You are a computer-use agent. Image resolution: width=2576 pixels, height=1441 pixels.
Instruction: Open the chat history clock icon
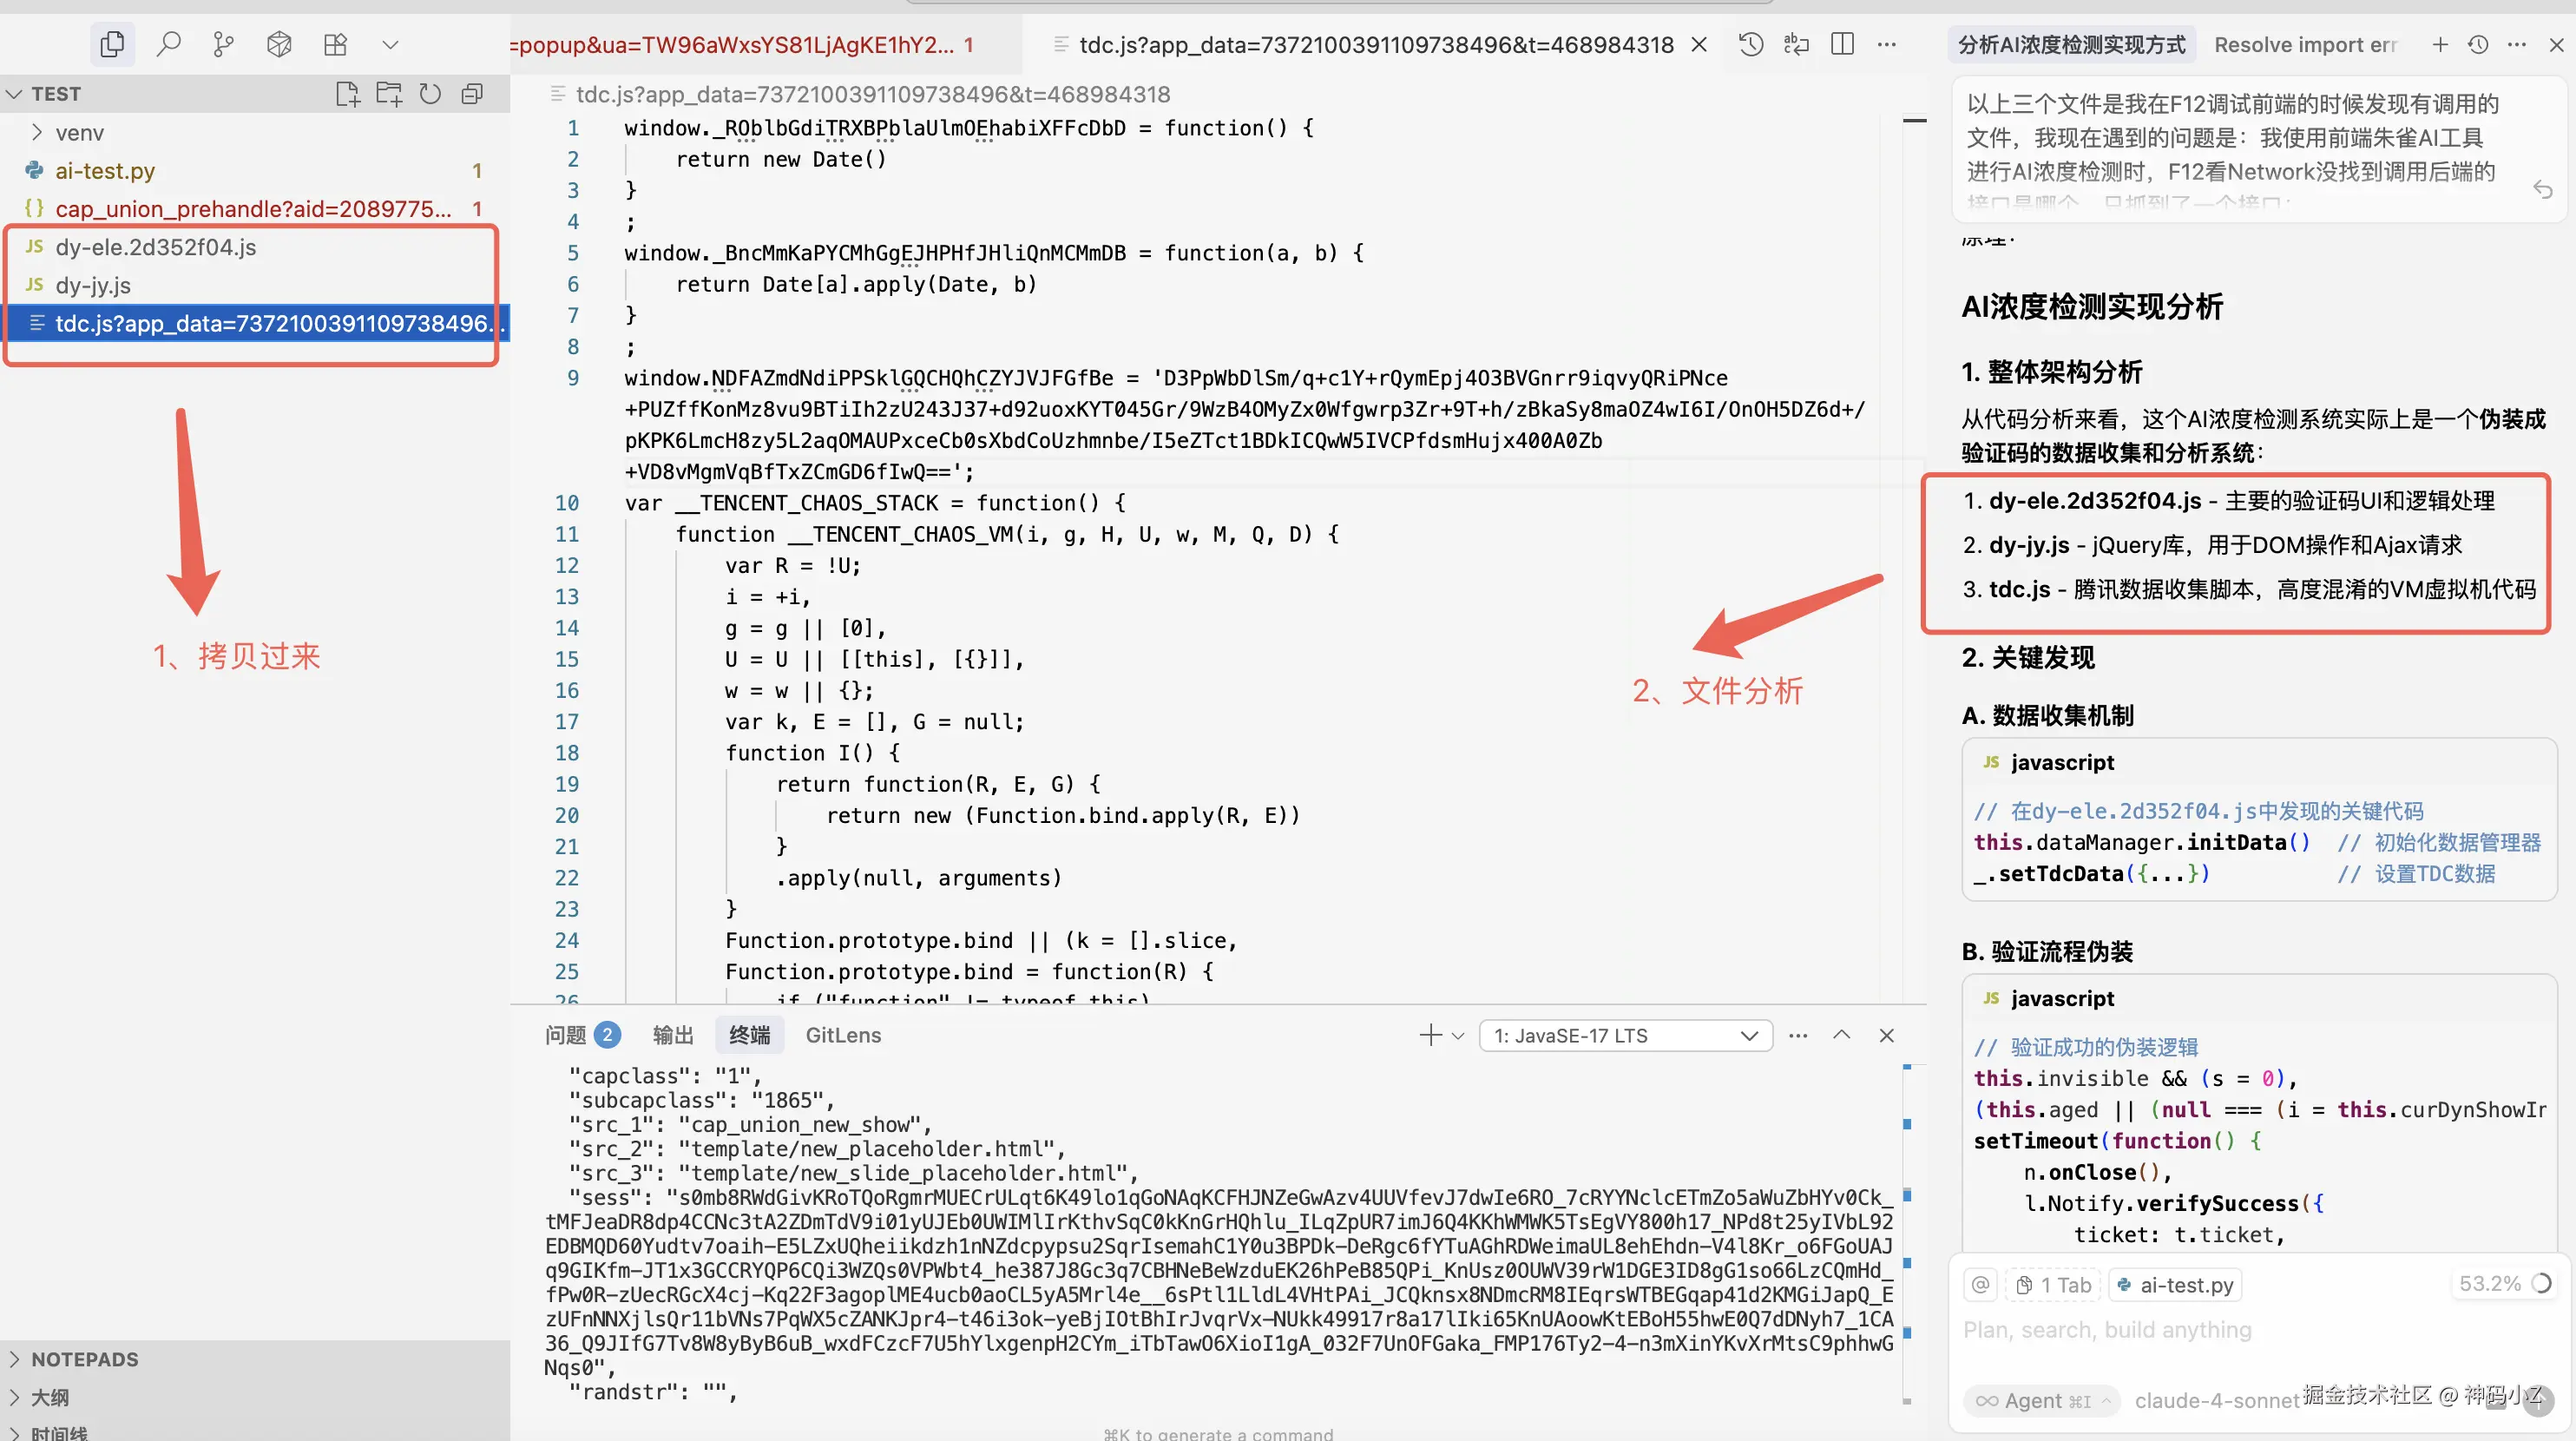[x=2478, y=45]
